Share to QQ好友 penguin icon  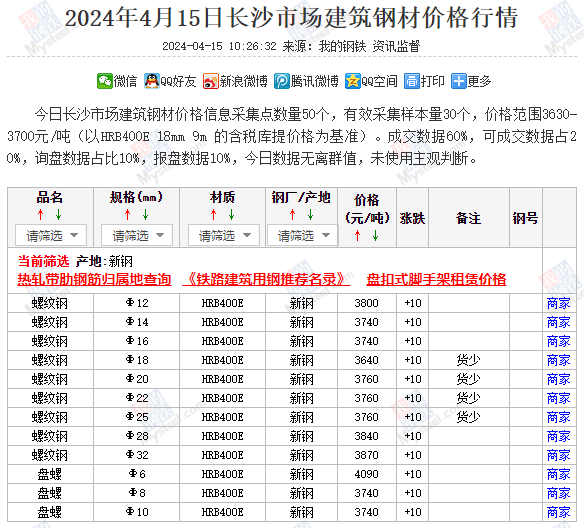coord(152,81)
